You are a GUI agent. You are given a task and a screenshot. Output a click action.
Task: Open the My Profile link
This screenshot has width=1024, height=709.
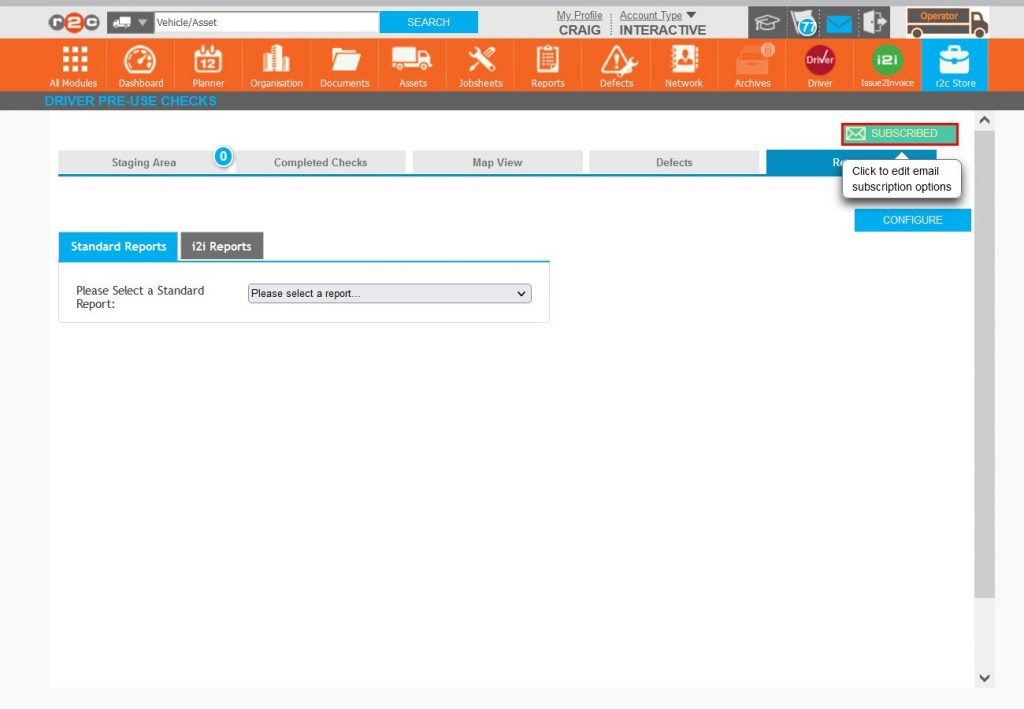tap(579, 14)
